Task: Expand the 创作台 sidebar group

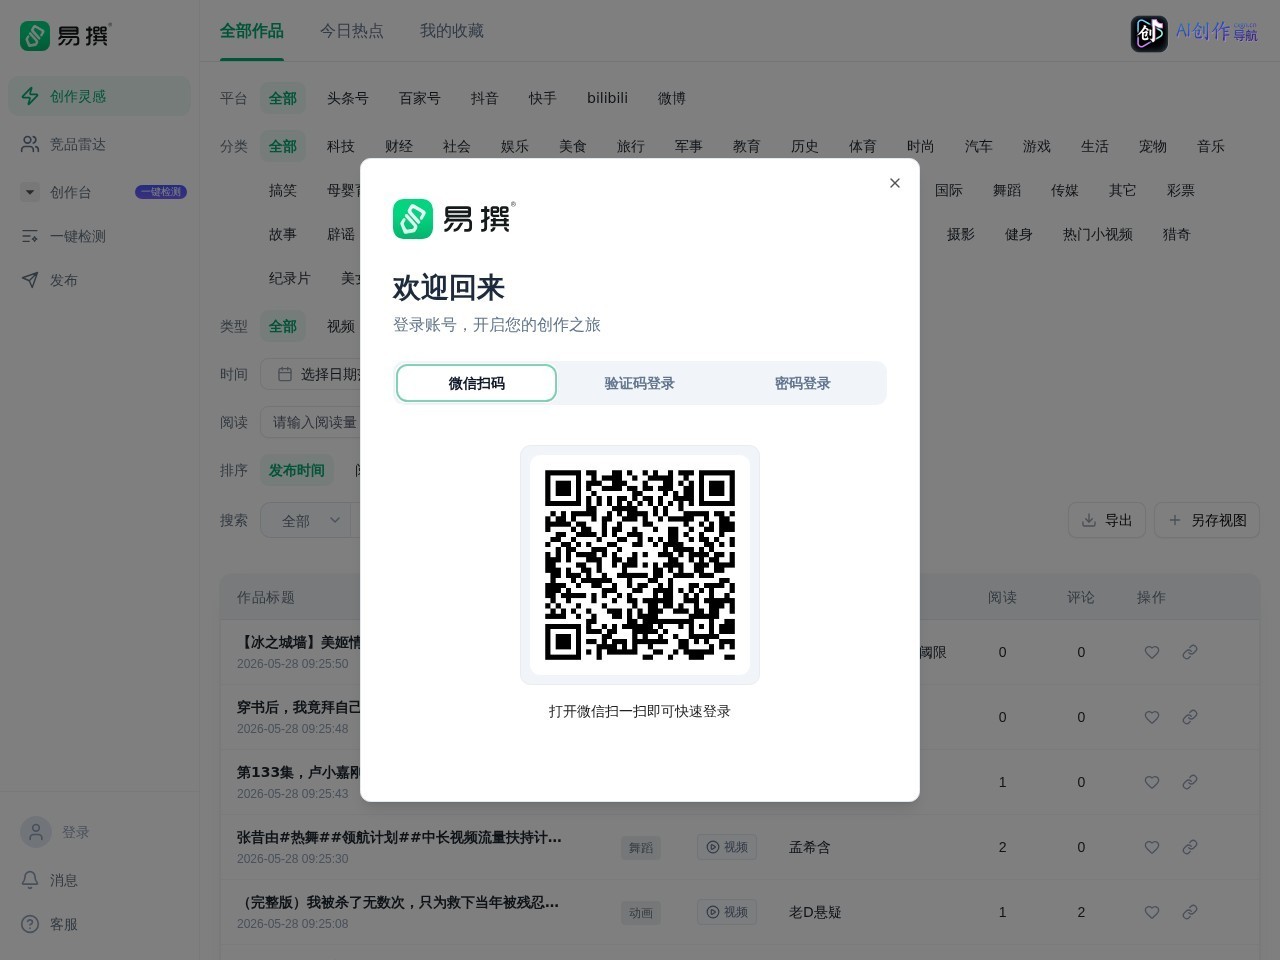Action: (30, 192)
